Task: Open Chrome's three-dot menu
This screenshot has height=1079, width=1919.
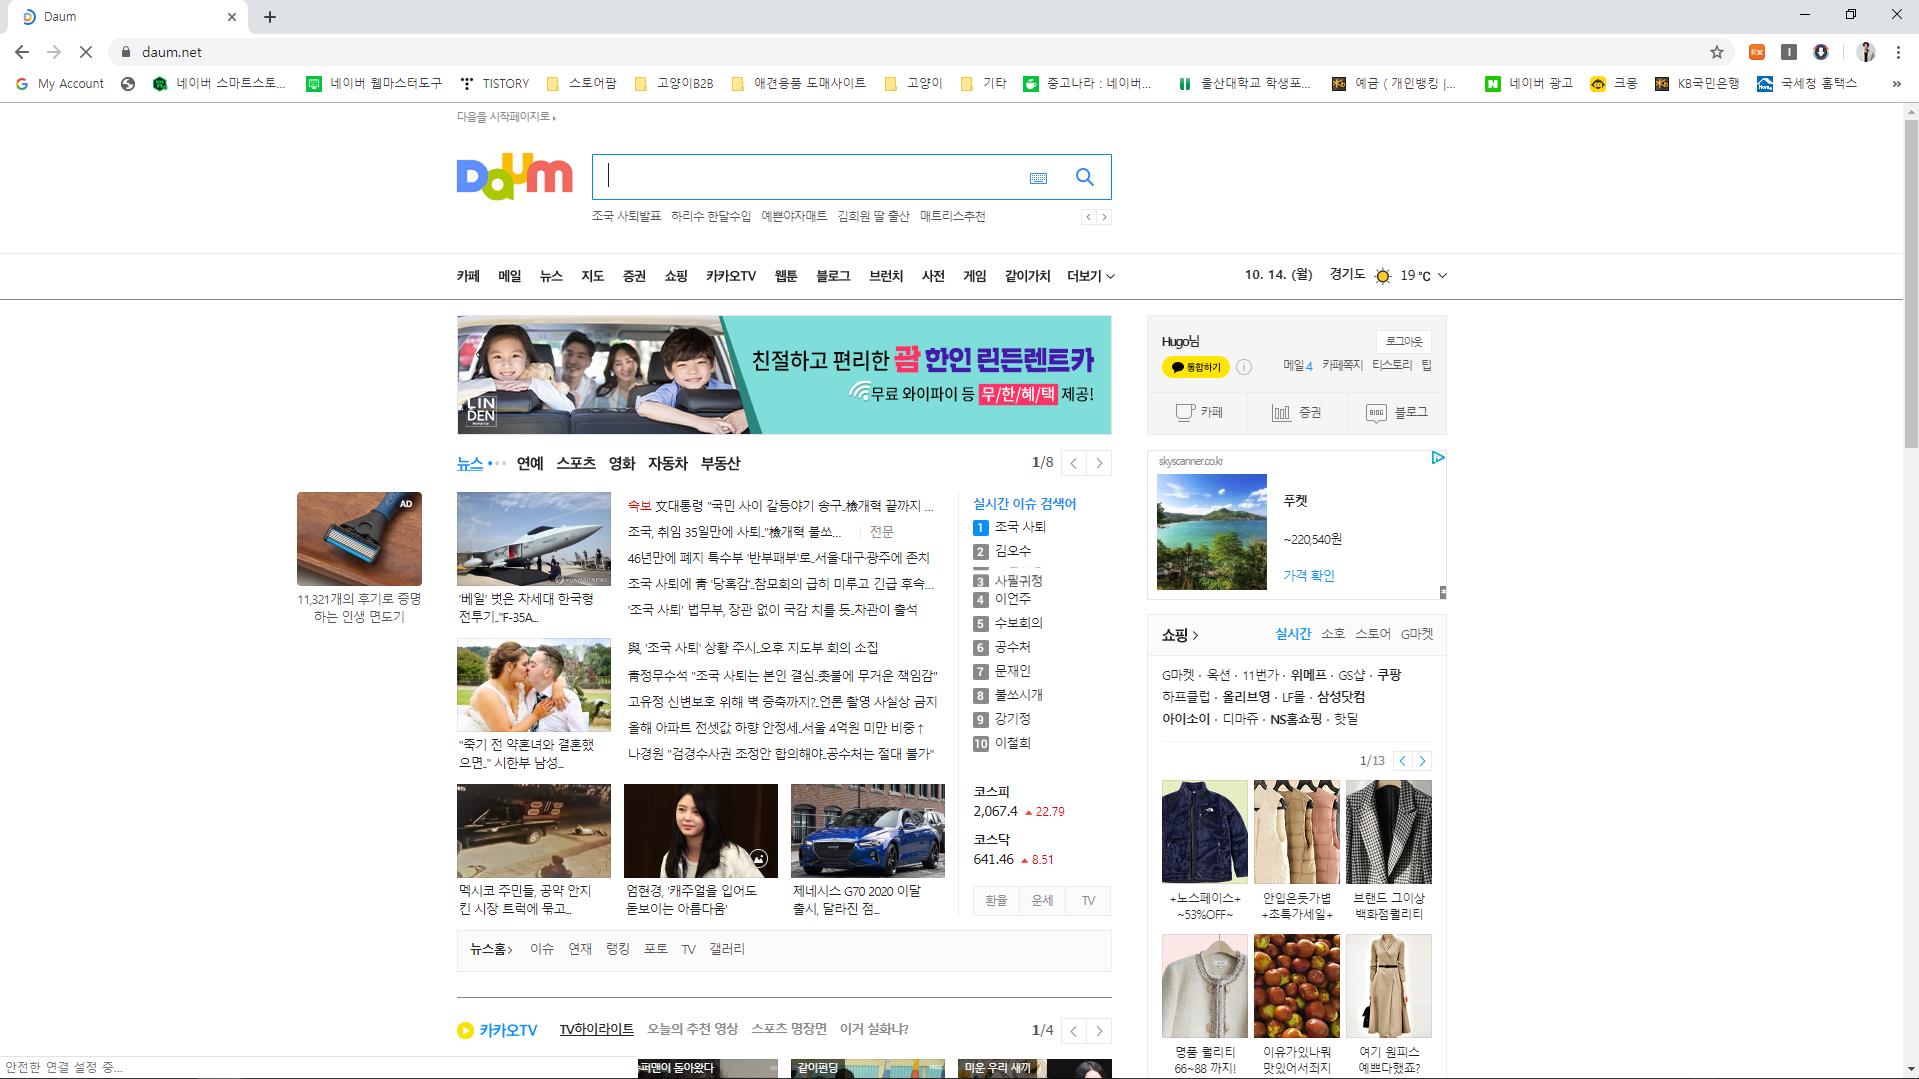Action: pyautogui.click(x=1898, y=52)
